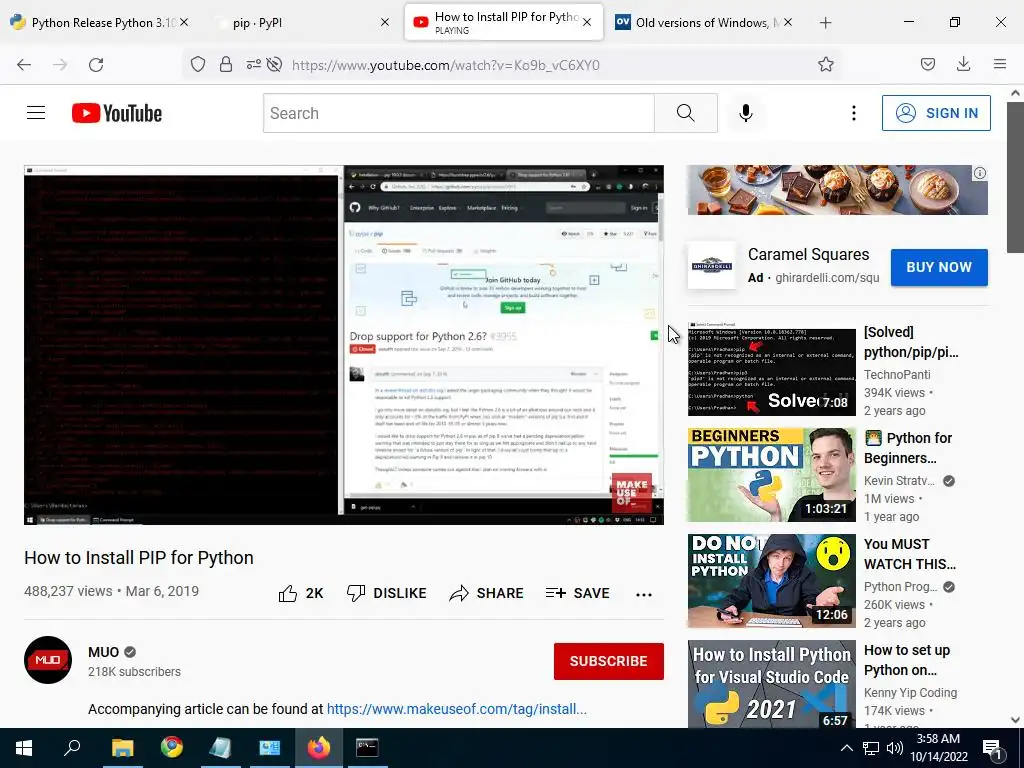Switch to the Python Release Python 3.10 tab
The image size is (1024, 768).
click(x=98, y=23)
